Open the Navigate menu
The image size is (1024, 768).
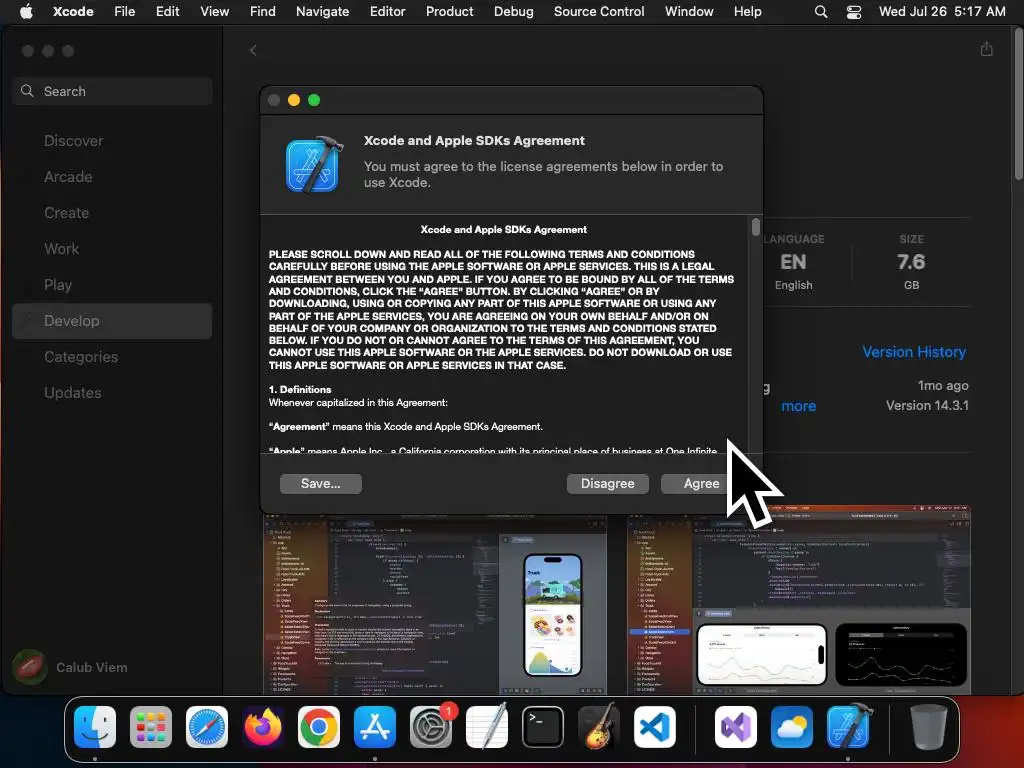point(323,11)
